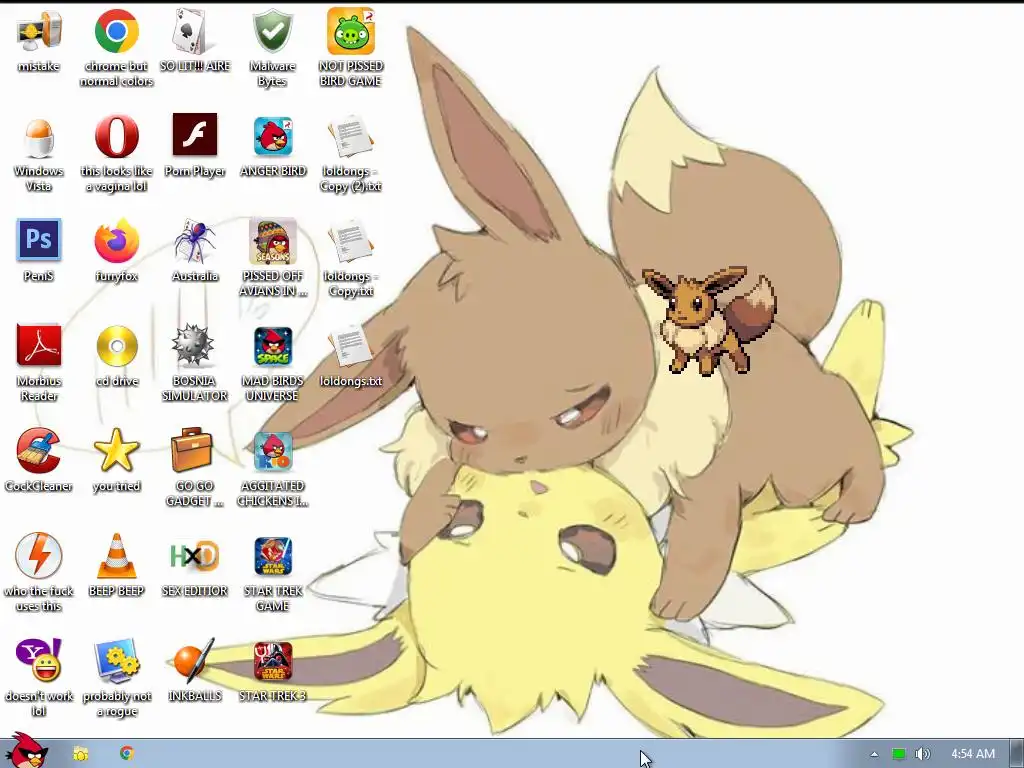Screen dimensions: 1024x768
Task: Select the 'STAR TREK GAME' icon
Action: coord(273,556)
